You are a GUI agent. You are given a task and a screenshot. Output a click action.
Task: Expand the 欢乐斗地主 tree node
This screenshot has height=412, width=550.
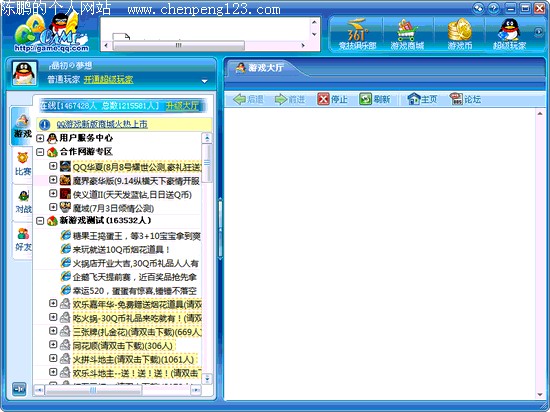[53, 372]
